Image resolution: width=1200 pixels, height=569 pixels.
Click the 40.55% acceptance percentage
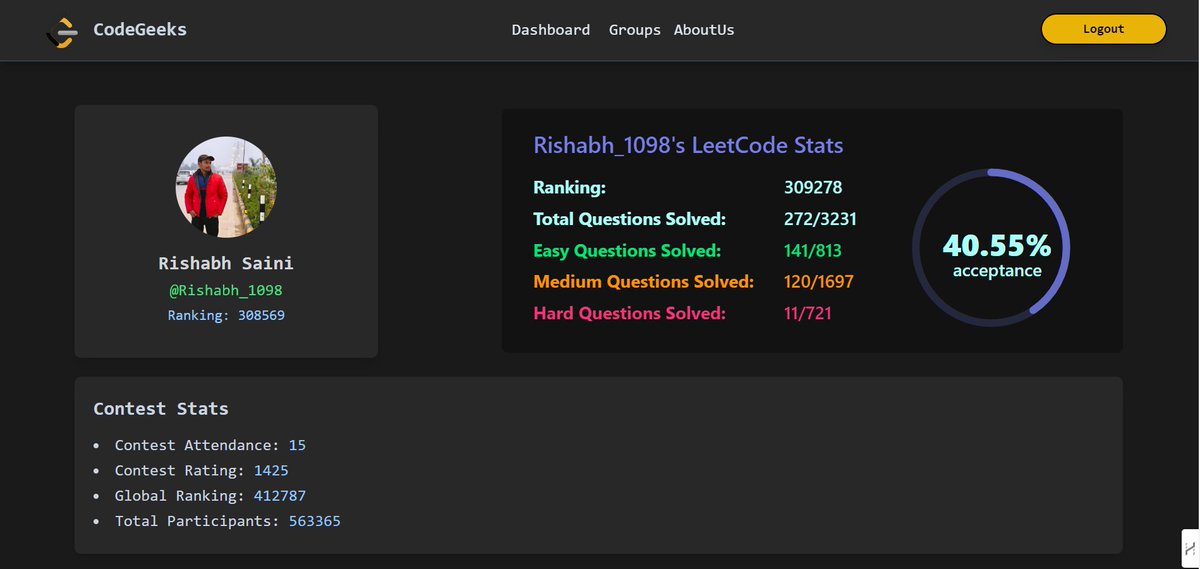tap(997, 245)
